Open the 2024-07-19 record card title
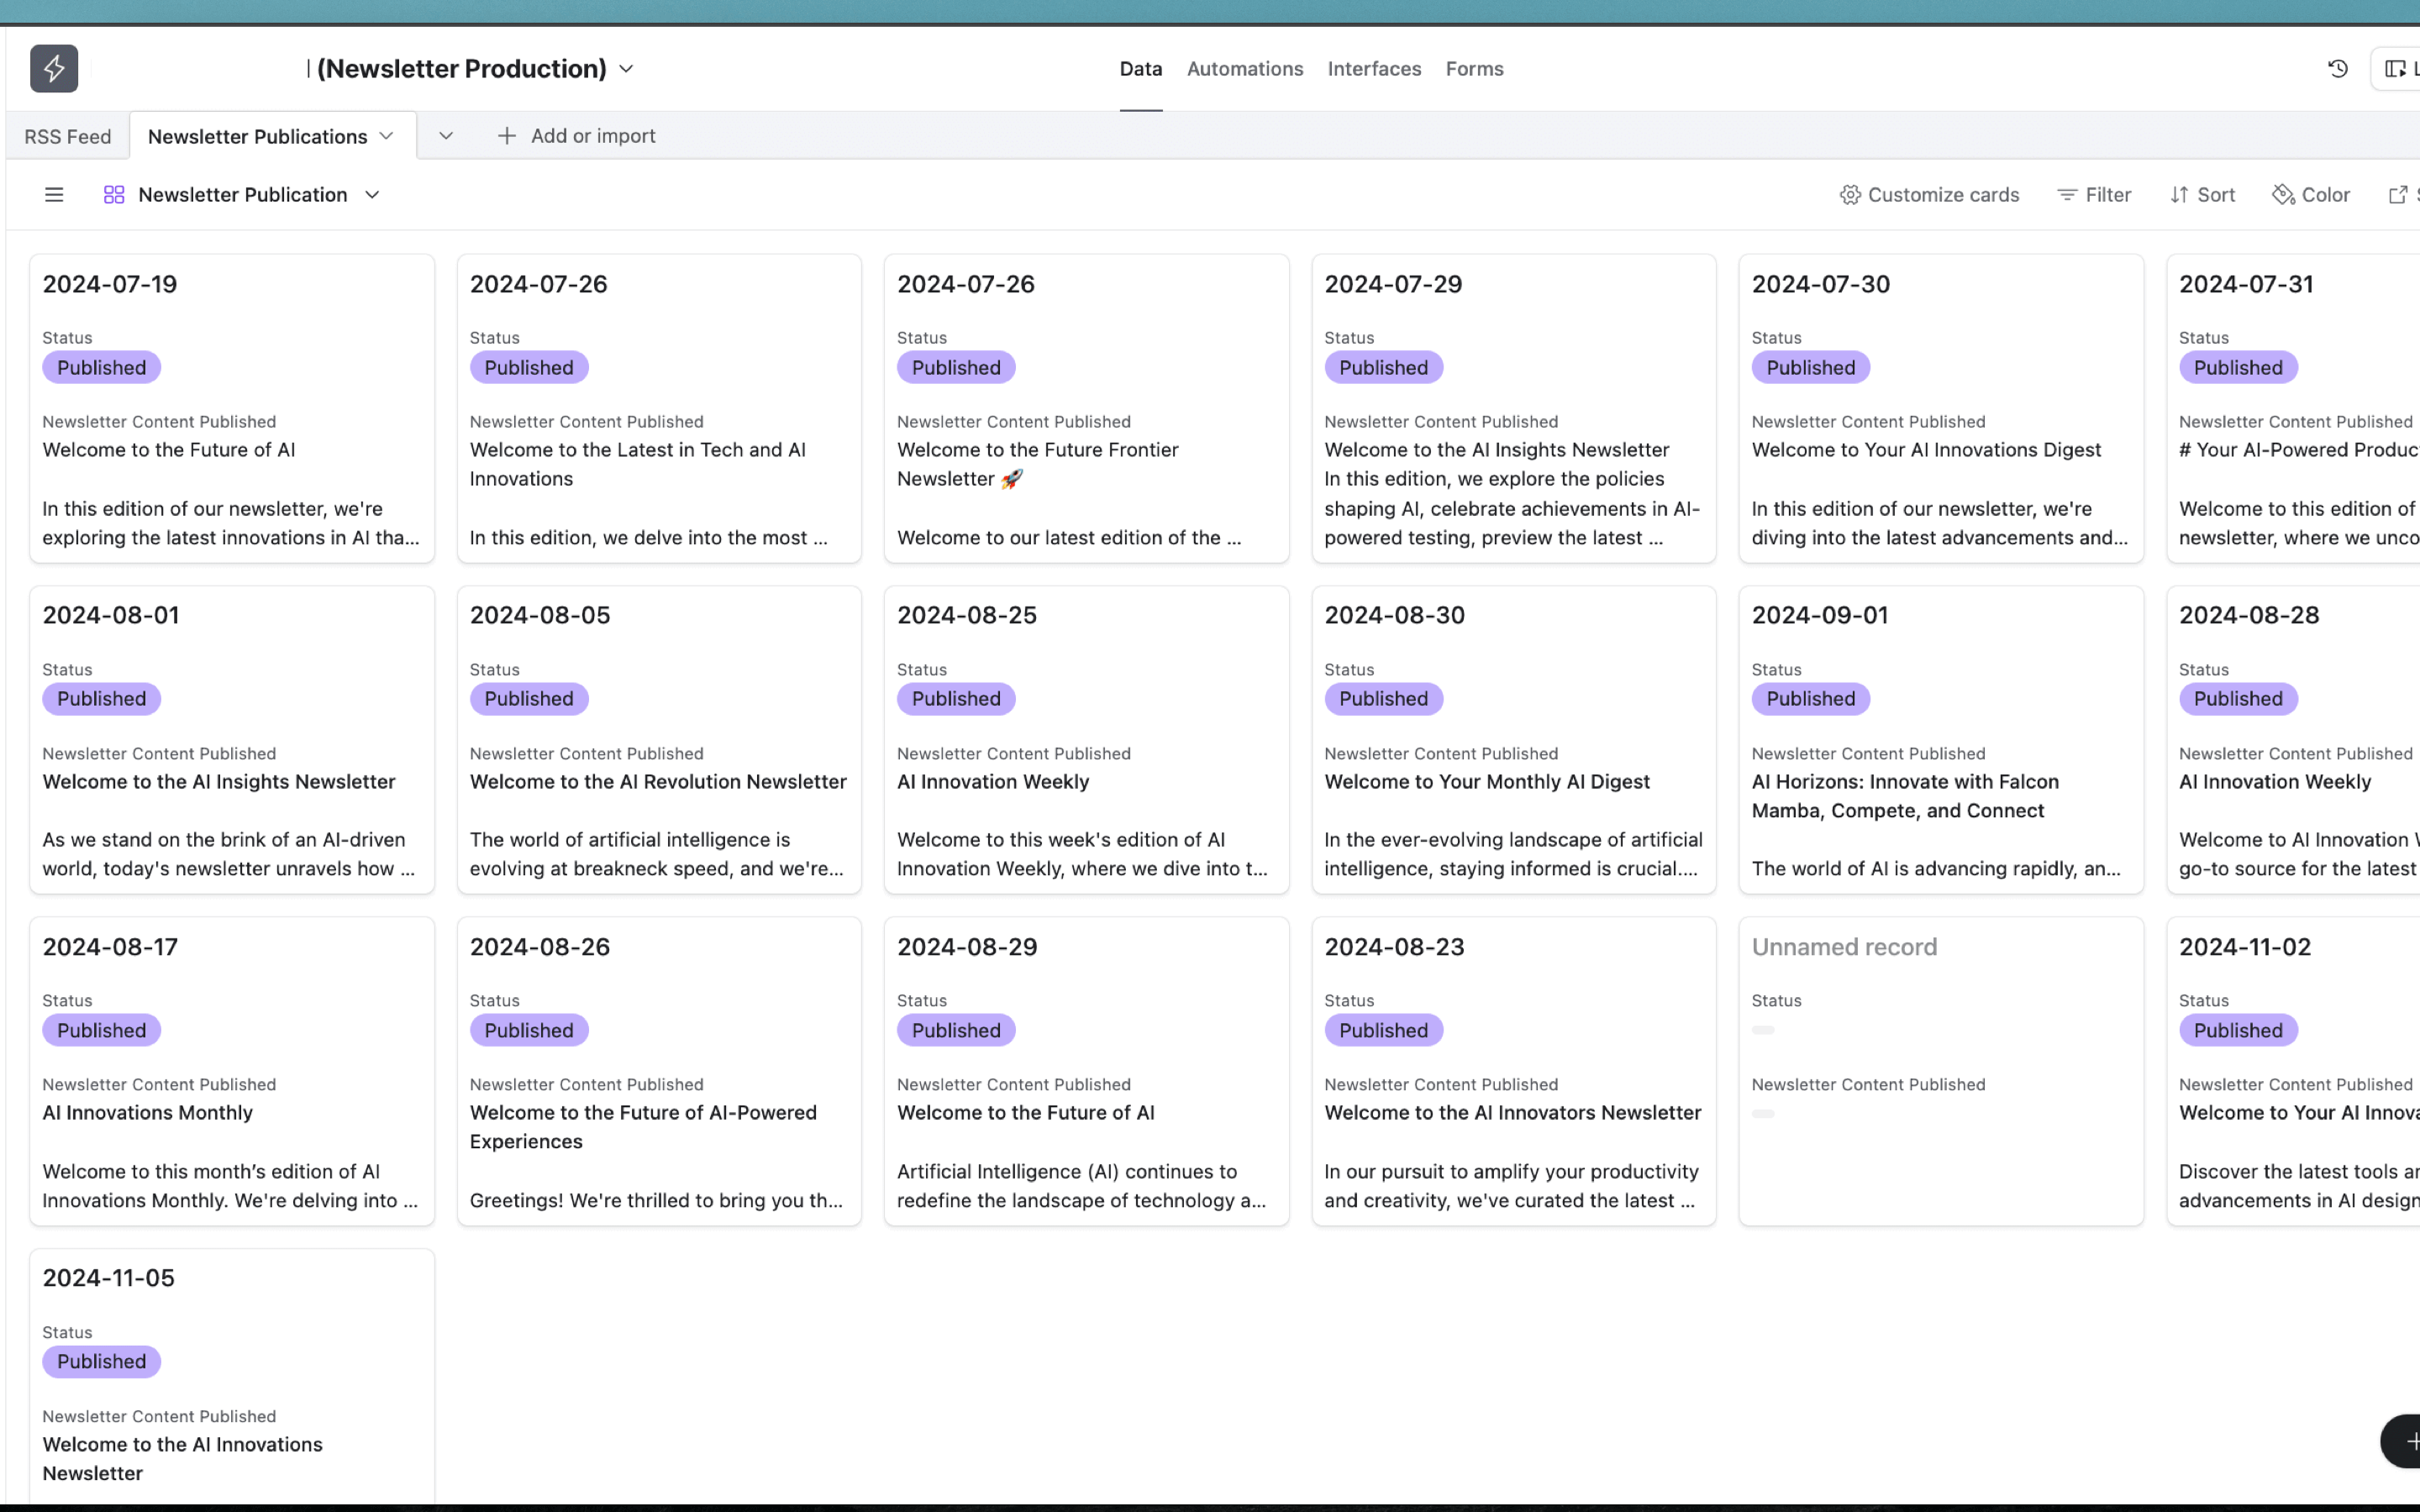The width and height of the screenshot is (2420, 1512). click(110, 284)
